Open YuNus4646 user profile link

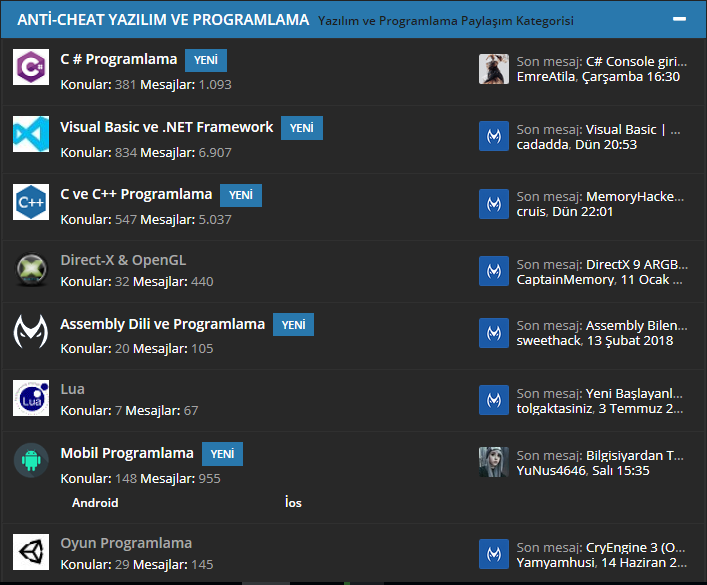551,470
